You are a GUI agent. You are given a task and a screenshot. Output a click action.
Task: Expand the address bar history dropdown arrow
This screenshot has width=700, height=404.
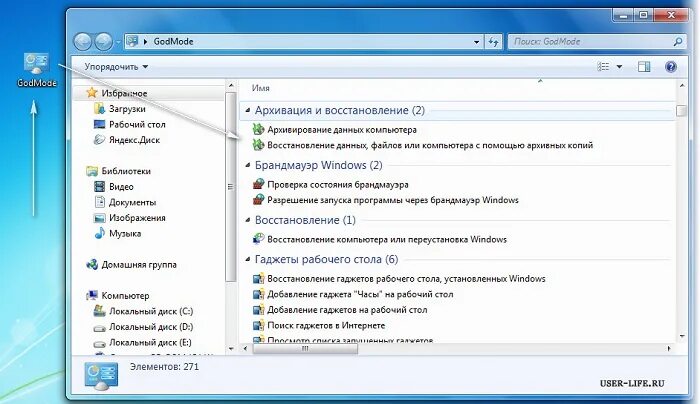click(476, 42)
